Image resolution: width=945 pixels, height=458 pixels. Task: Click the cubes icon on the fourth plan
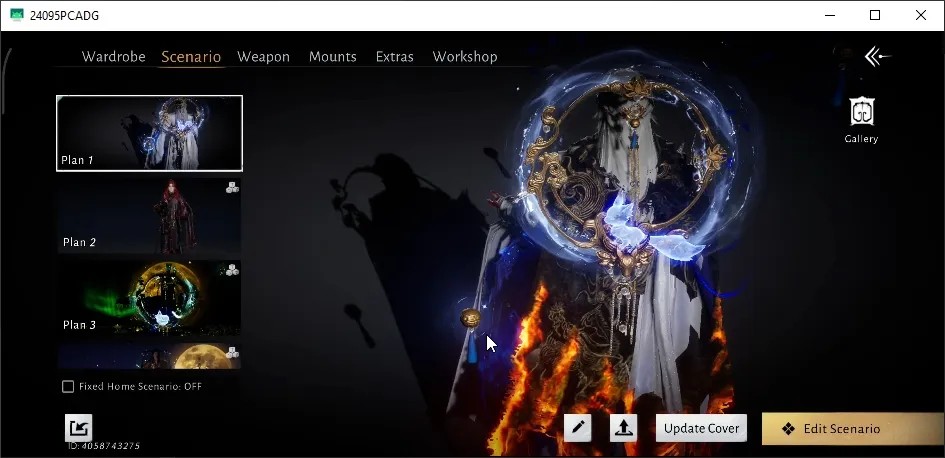point(232,352)
